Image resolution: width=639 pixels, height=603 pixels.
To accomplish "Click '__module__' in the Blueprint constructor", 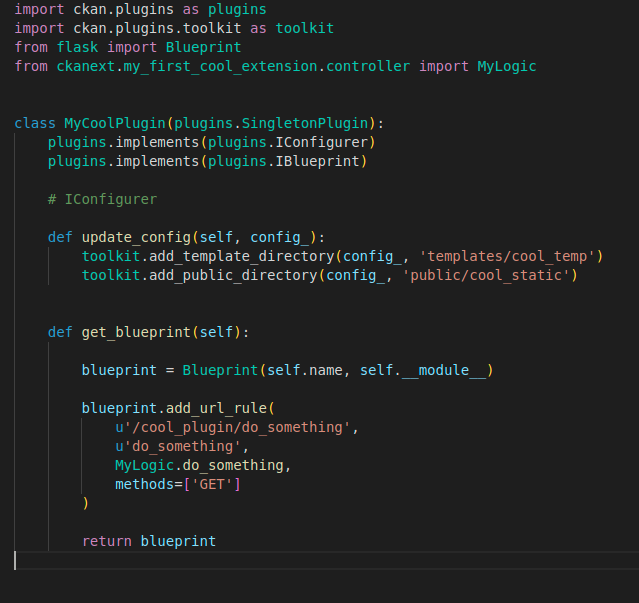I will (444, 370).
